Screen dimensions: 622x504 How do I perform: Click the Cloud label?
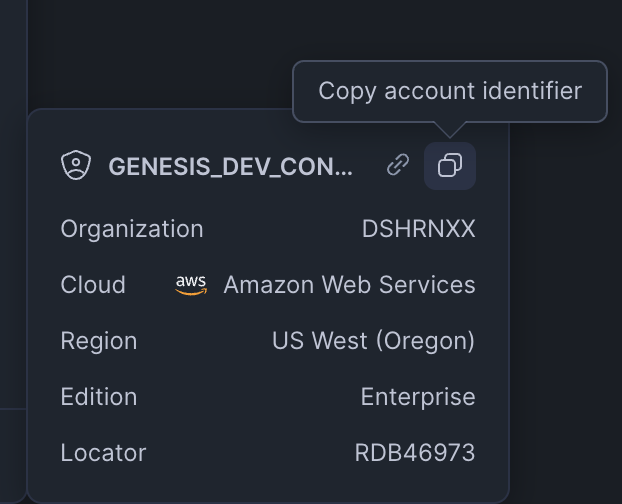tap(93, 285)
